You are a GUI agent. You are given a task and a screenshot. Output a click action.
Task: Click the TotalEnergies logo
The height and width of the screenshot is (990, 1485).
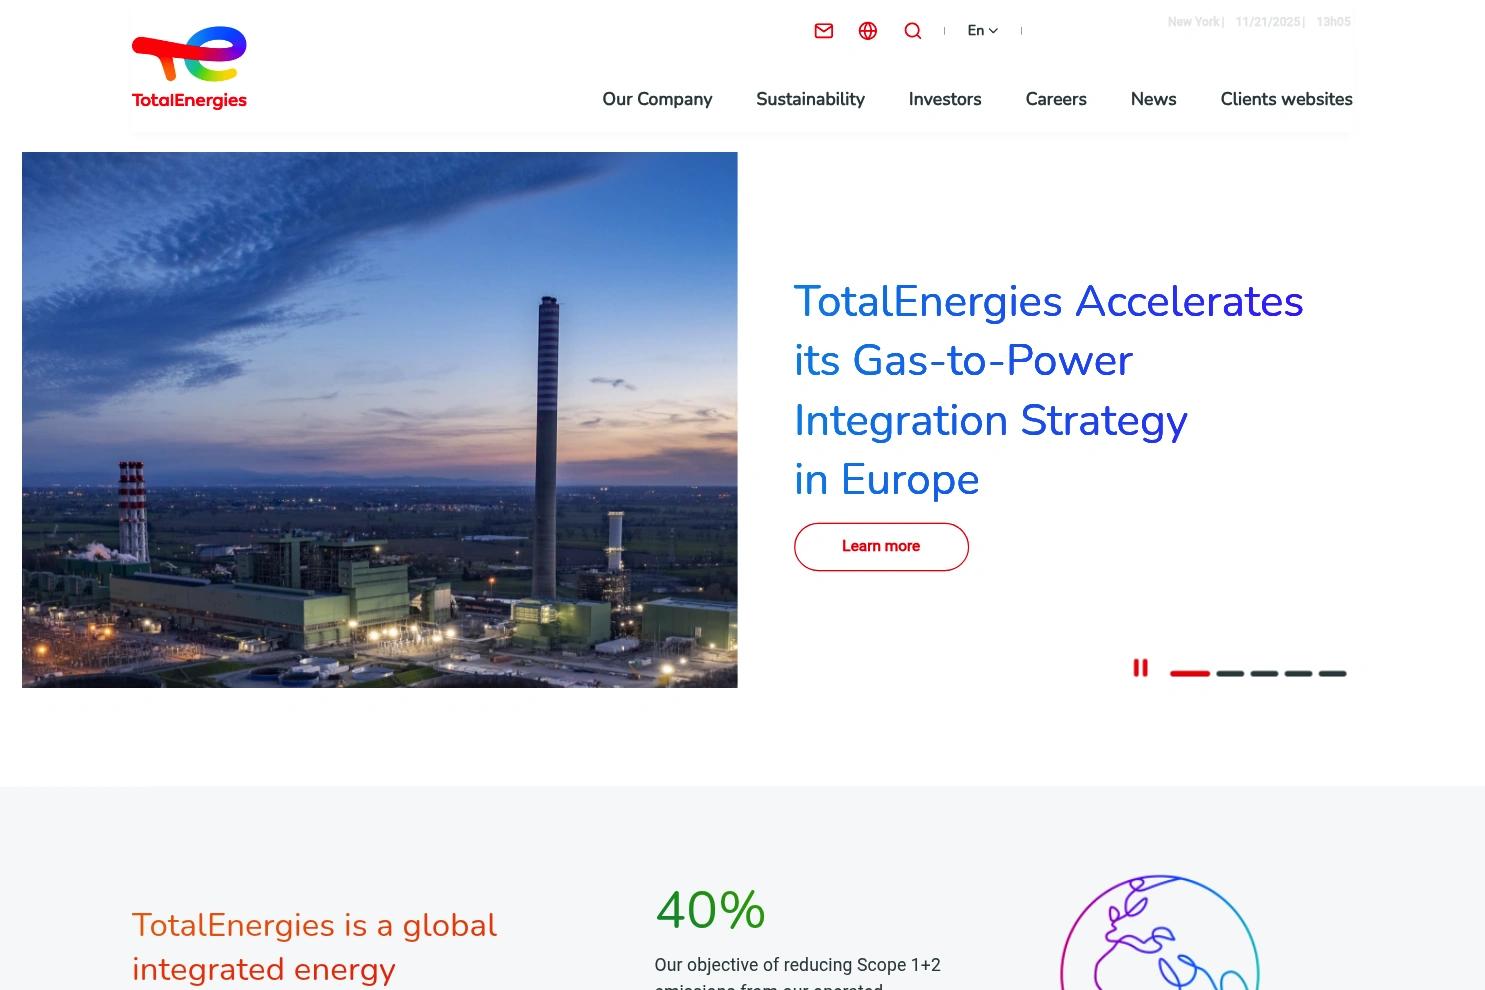189,68
